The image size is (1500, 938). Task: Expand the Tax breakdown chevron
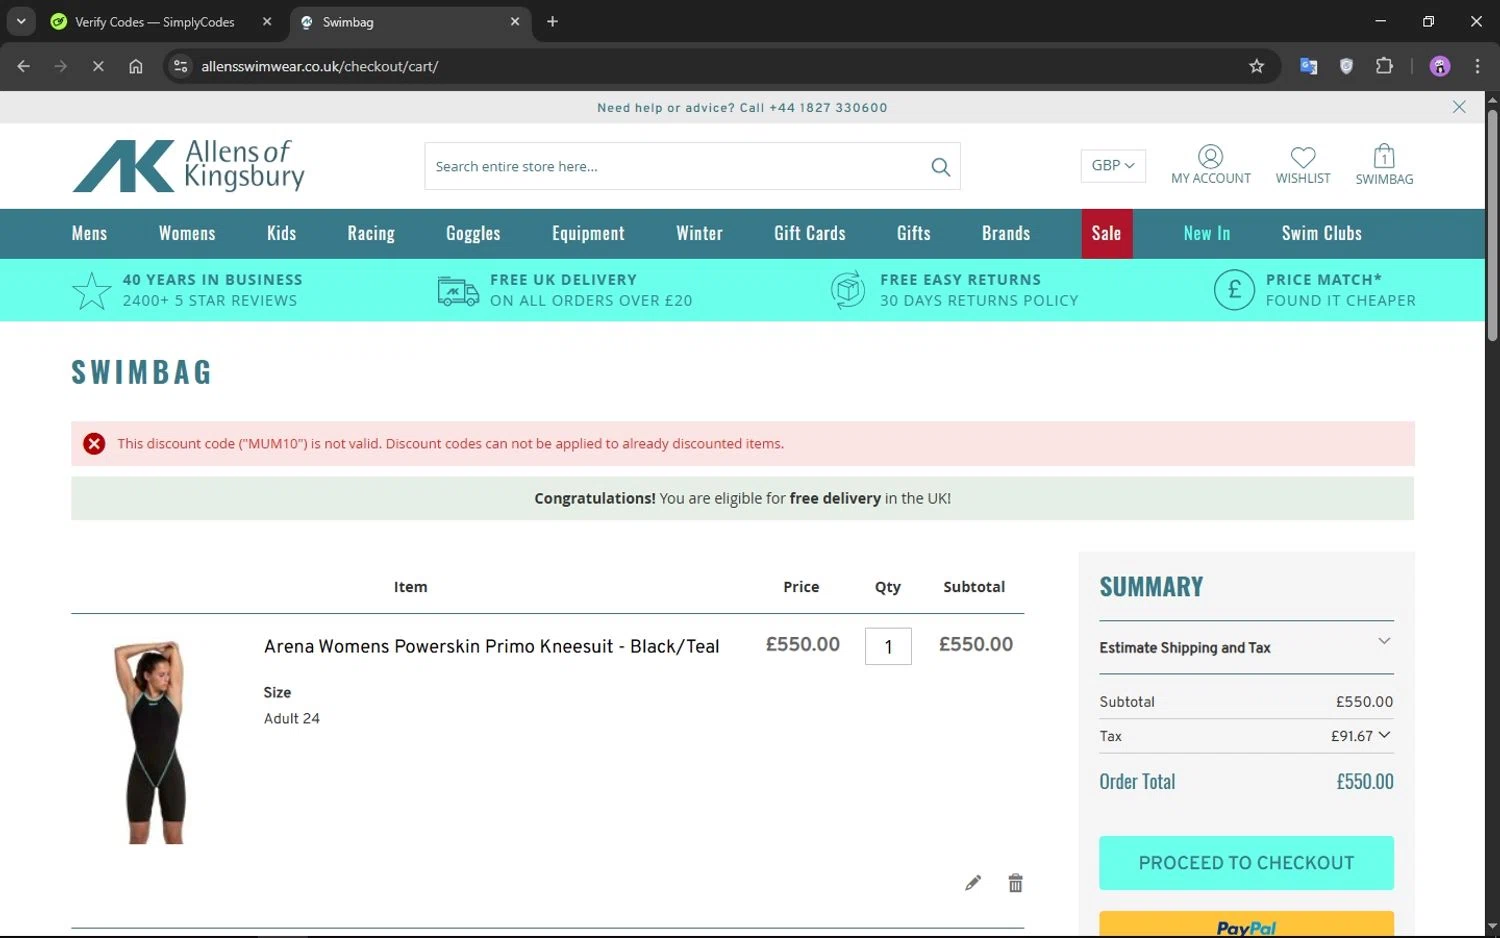point(1384,735)
